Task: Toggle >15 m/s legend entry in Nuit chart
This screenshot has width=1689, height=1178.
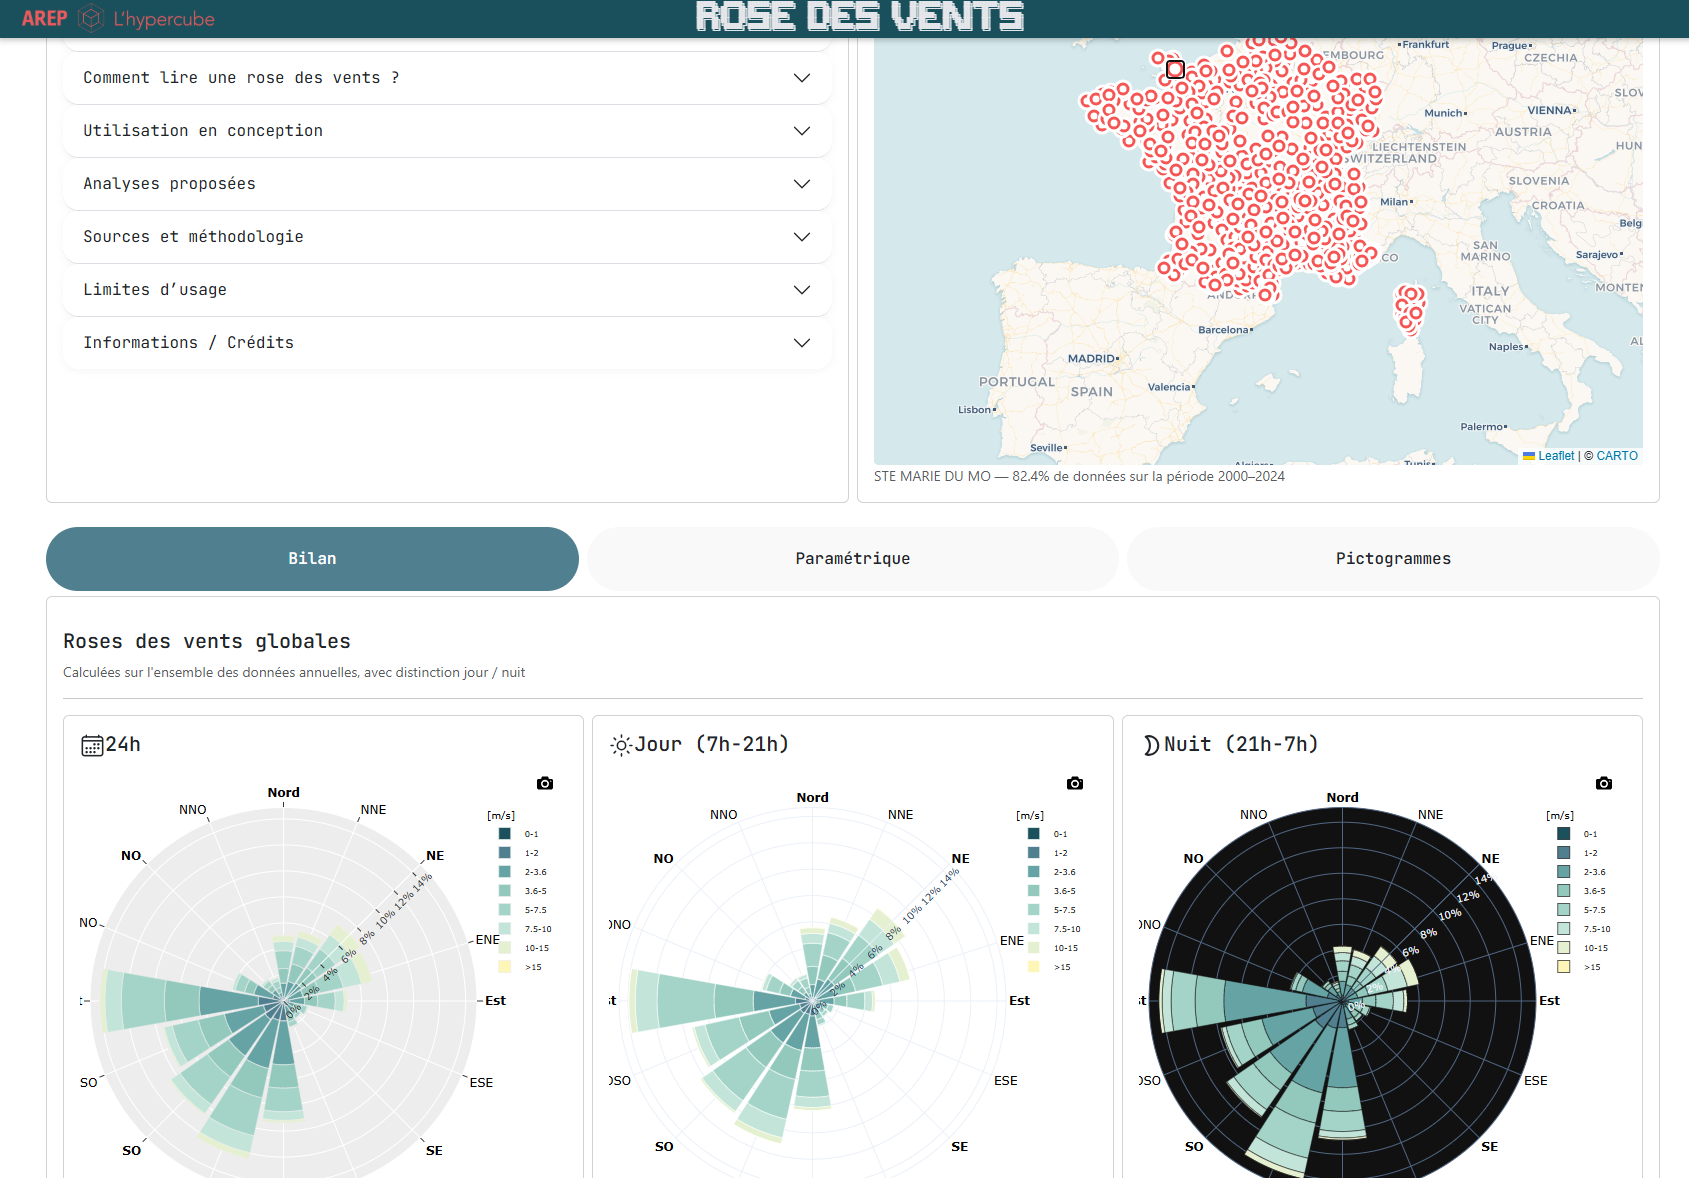Action: [1579, 967]
